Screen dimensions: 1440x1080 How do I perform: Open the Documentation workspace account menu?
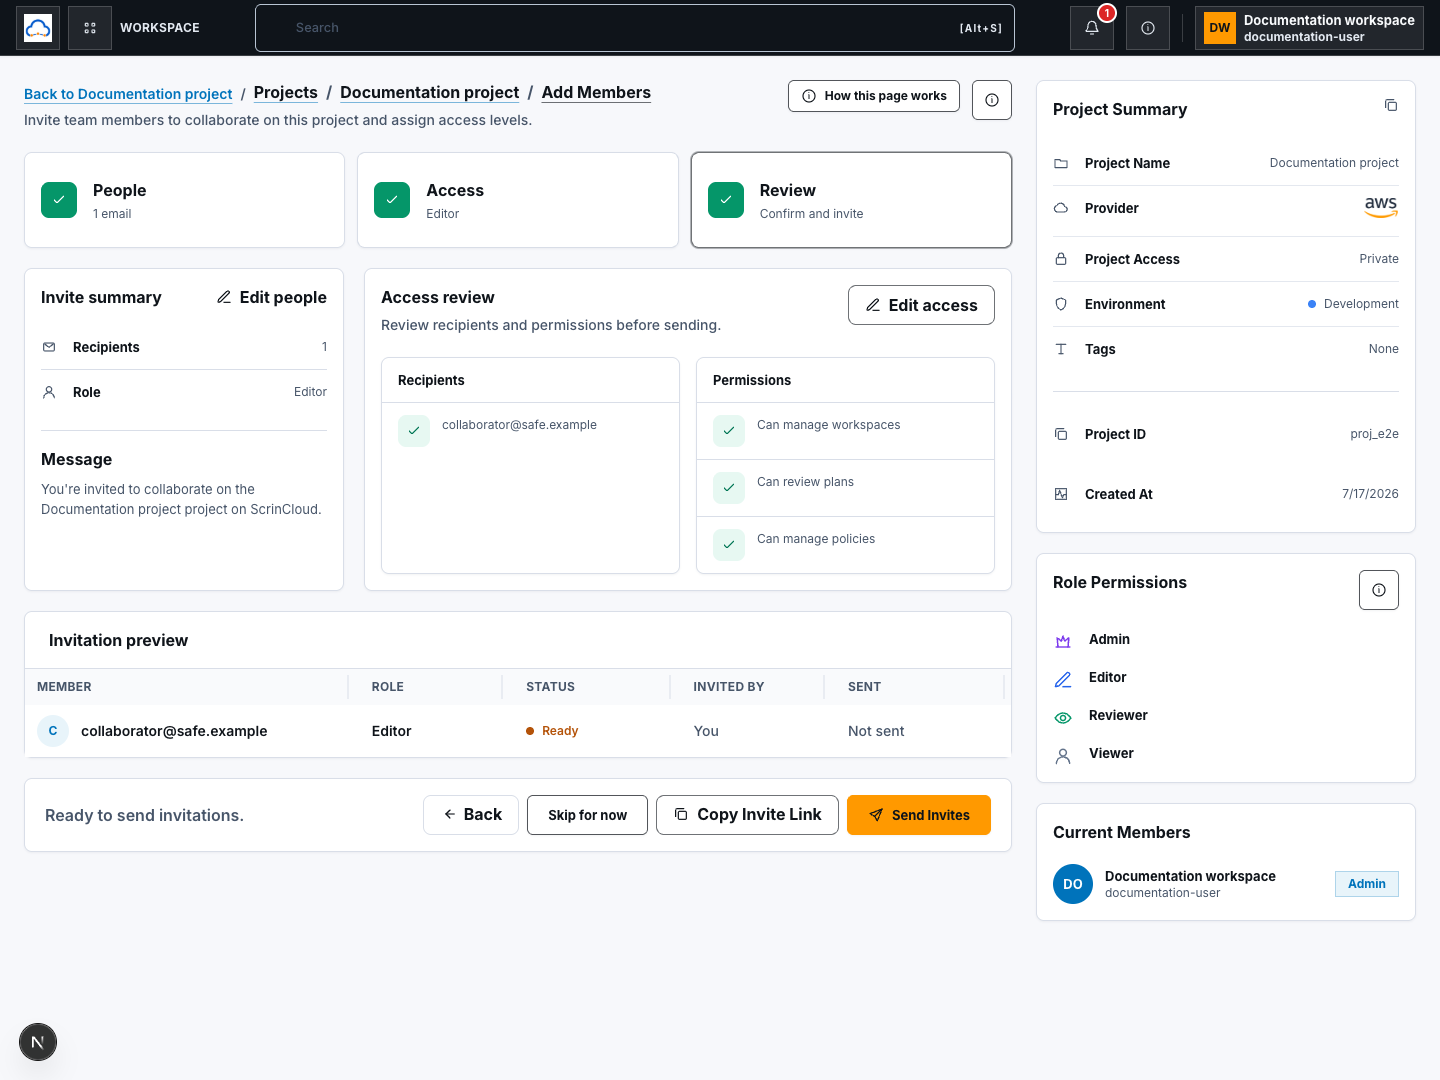pos(1309,28)
